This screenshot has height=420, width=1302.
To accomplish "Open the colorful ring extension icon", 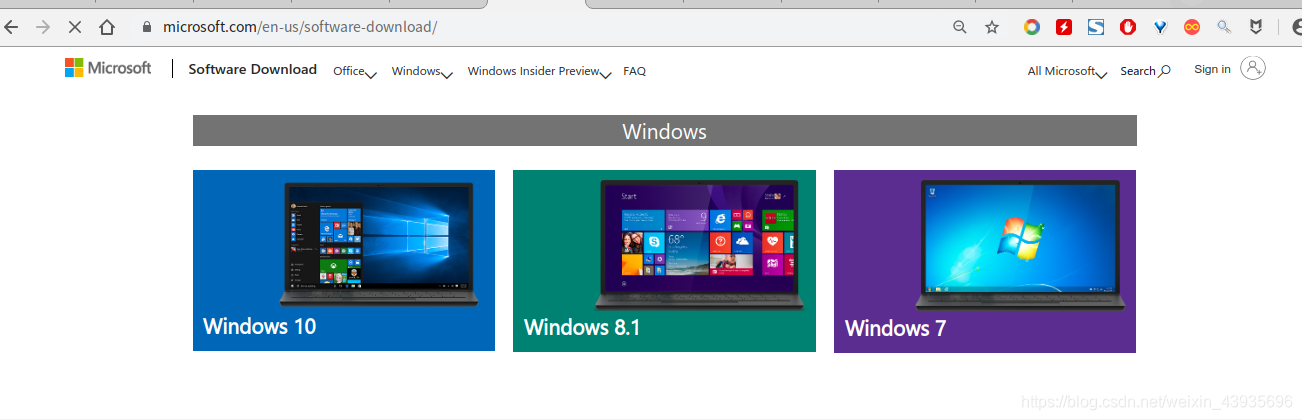I will coord(1032,27).
